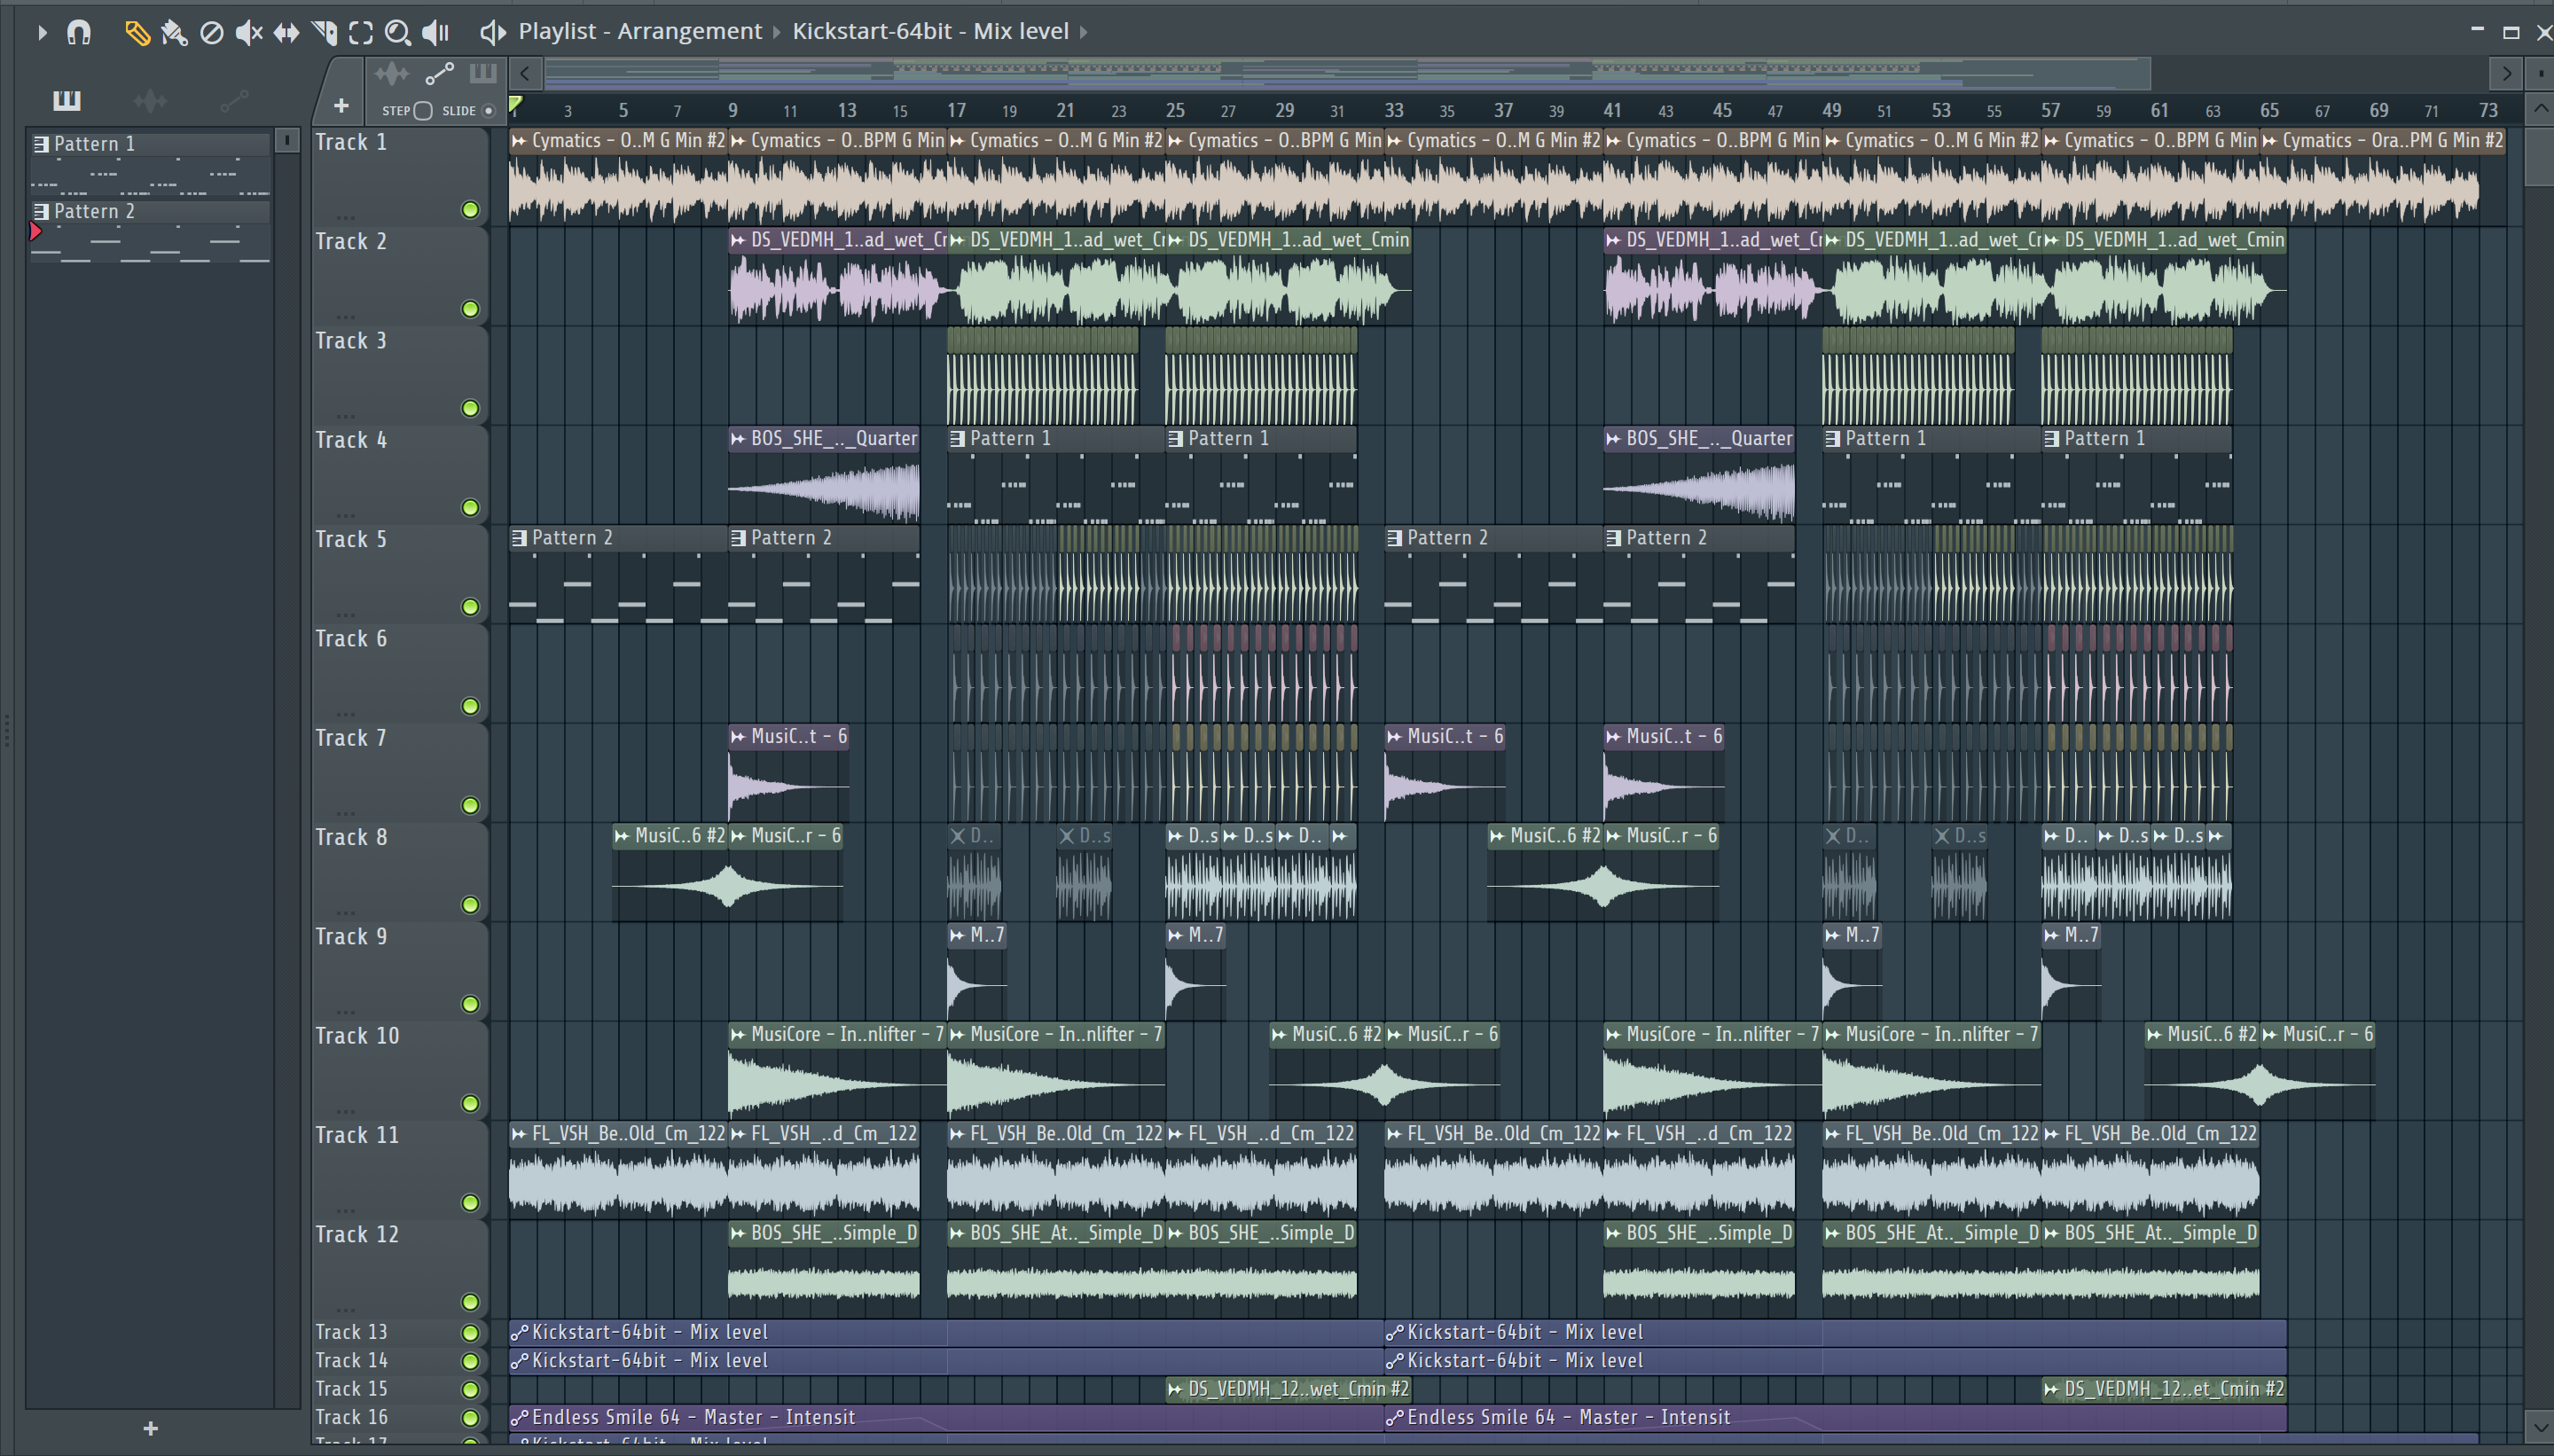The width and height of the screenshot is (2554, 1456).
Task: Focus audio clips using the waveform tab icon
Action: tap(392, 73)
